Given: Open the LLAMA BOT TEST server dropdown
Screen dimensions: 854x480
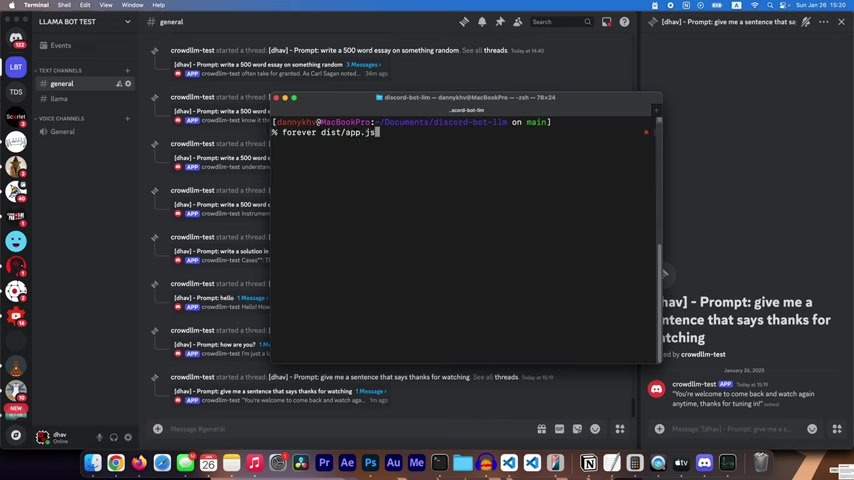Looking at the screenshot, I should tap(85, 22).
